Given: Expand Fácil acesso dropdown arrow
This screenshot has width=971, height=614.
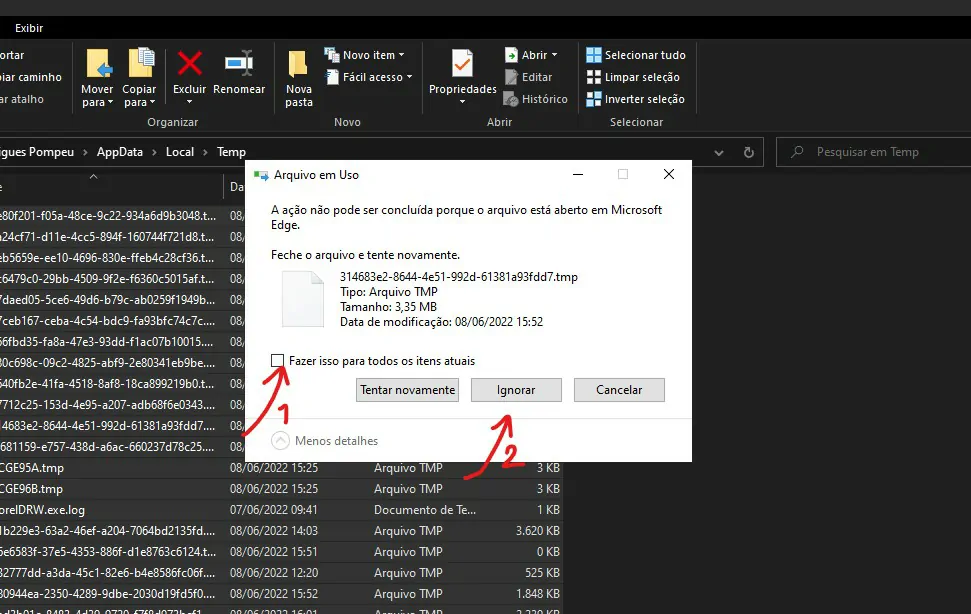Looking at the screenshot, I should point(409,77).
